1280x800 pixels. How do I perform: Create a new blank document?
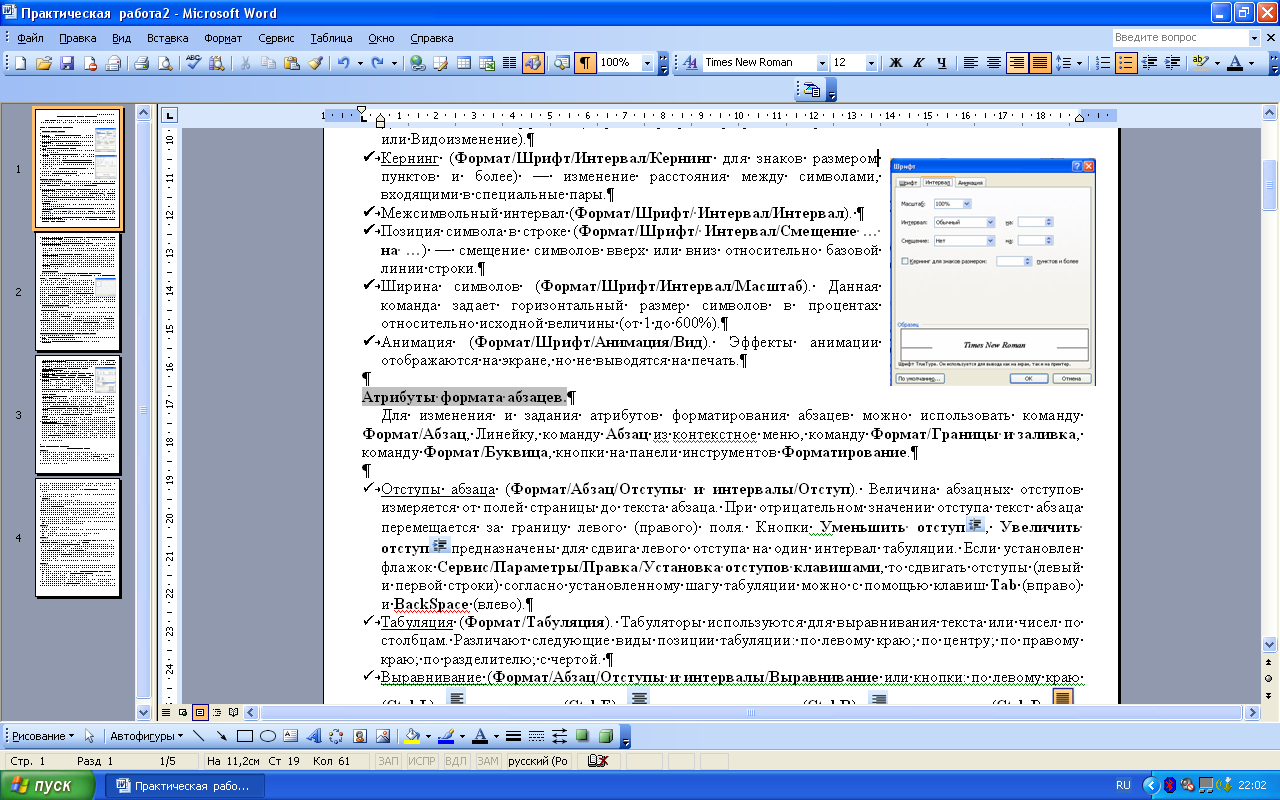(x=20, y=62)
